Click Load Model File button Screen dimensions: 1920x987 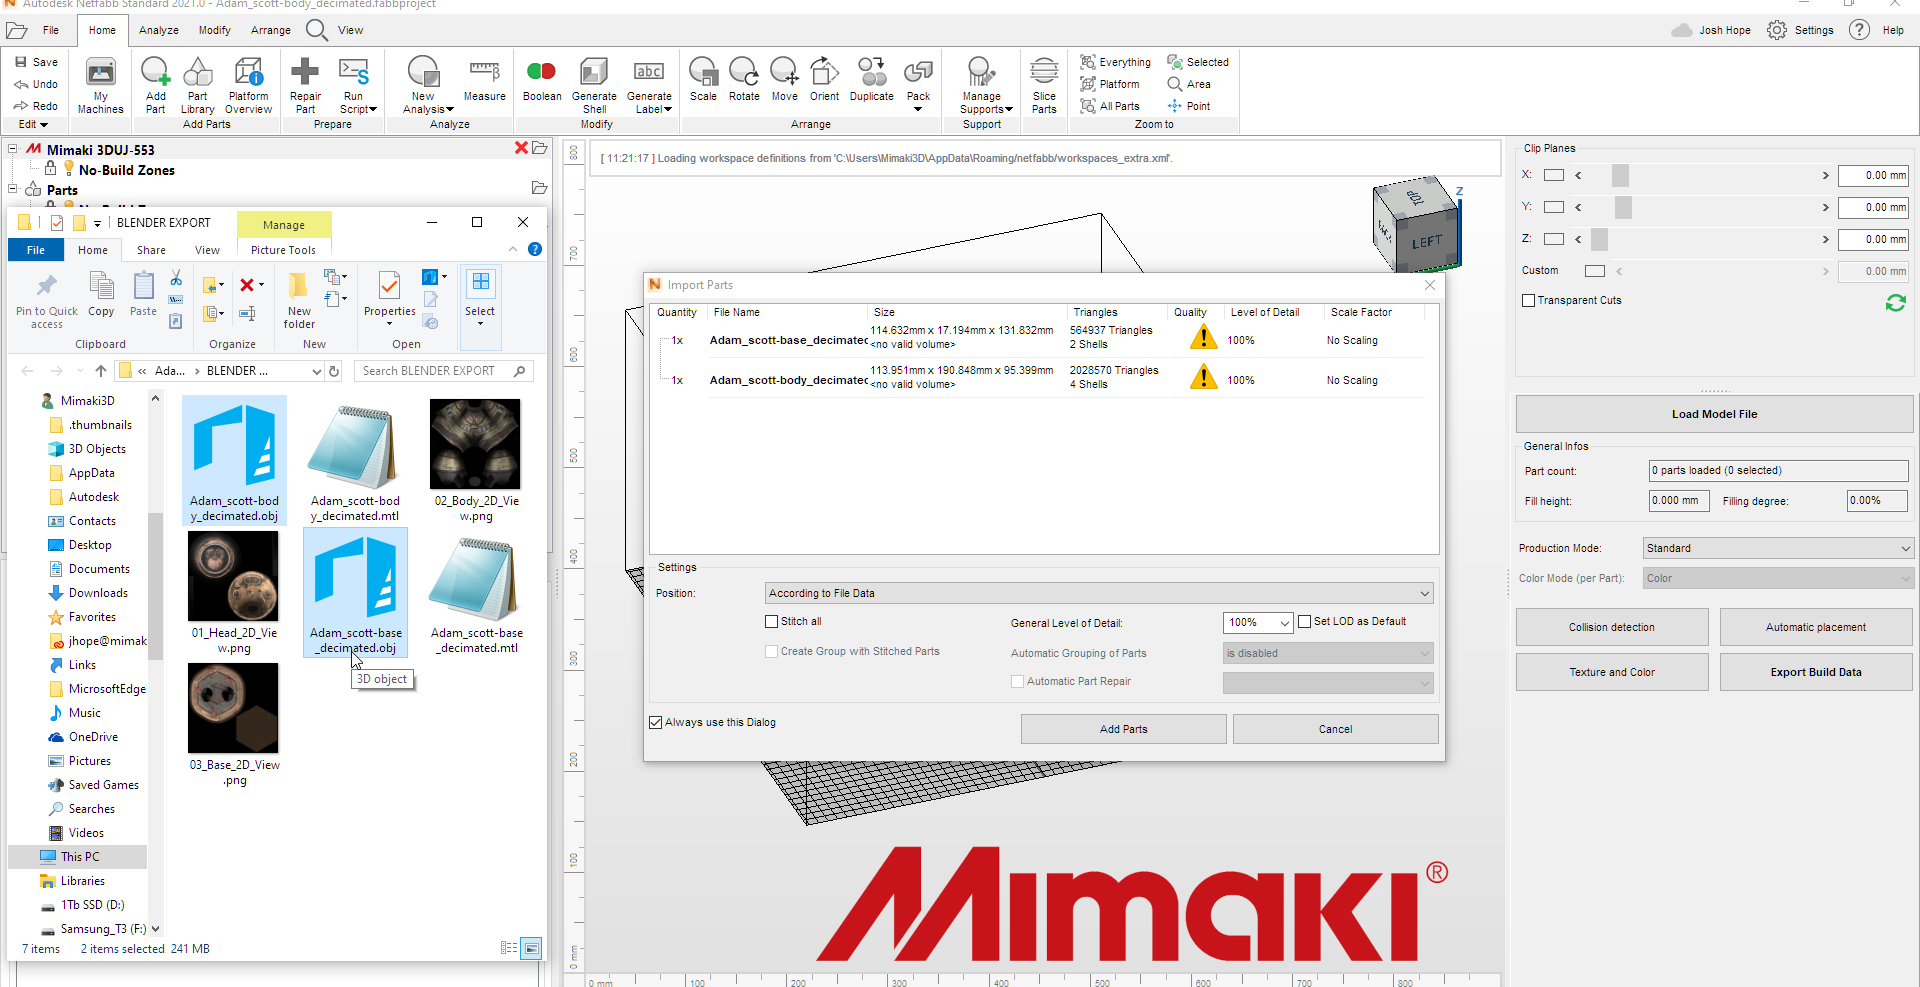click(1714, 414)
